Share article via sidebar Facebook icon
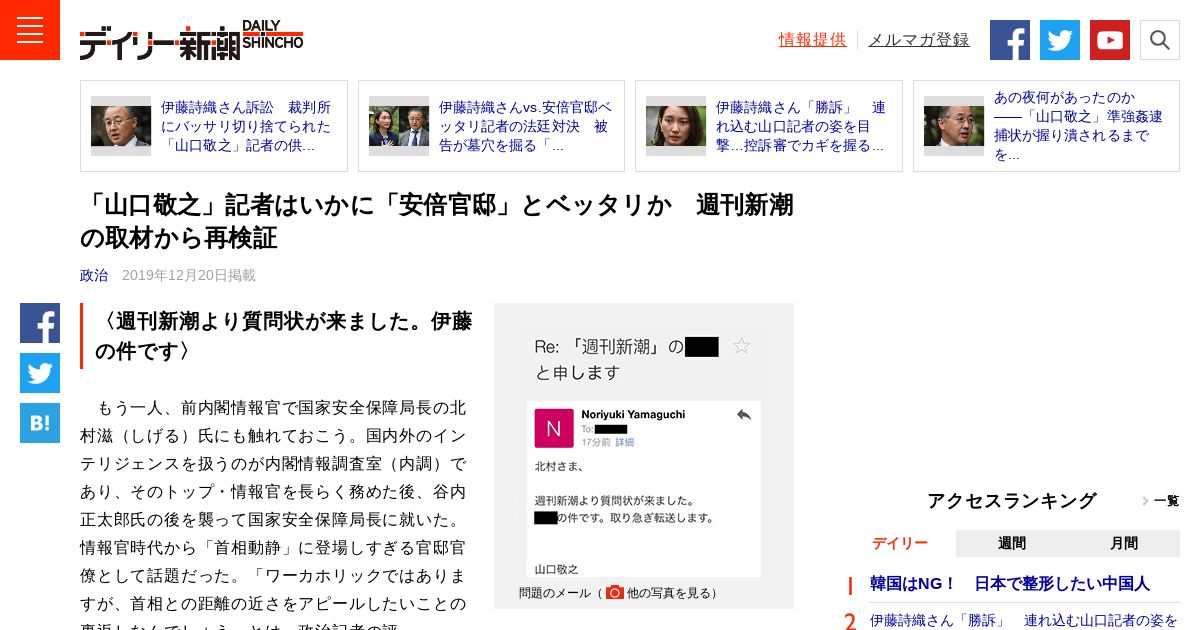The height and width of the screenshot is (630, 1200). point(40,323)
